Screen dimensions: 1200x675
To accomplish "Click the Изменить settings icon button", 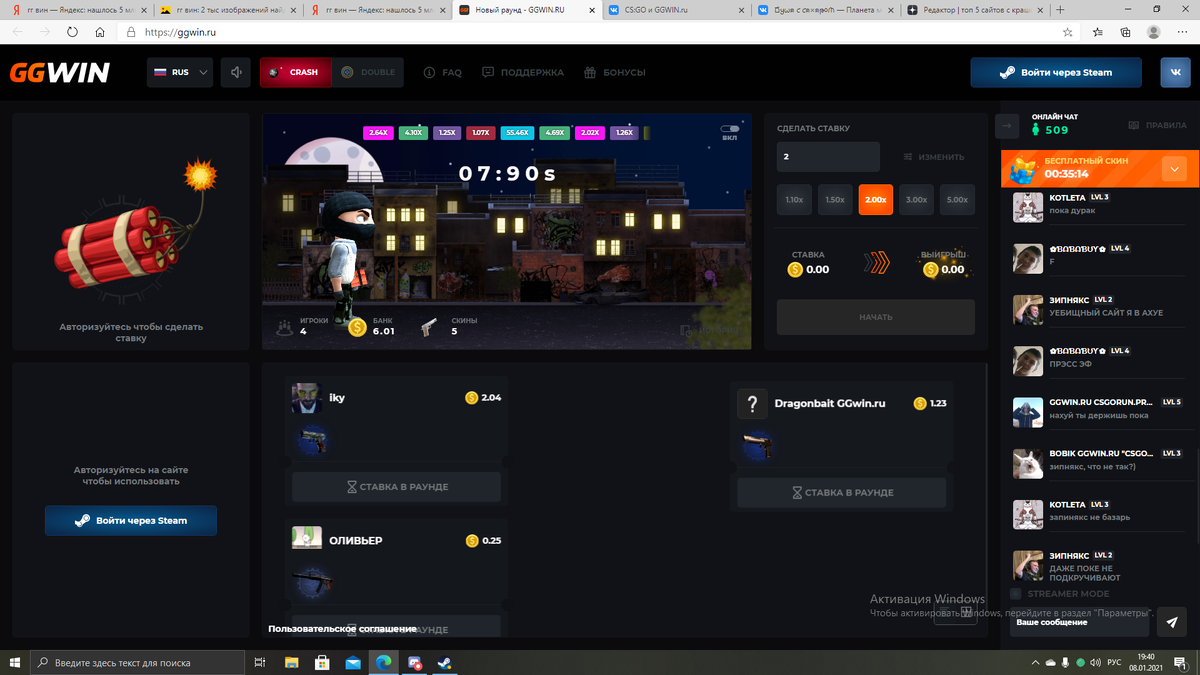I will pyautogui.click(x=933, y=157).
